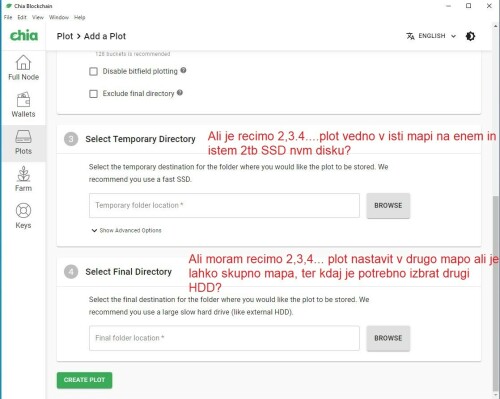Open the File menu

[8, 17]
